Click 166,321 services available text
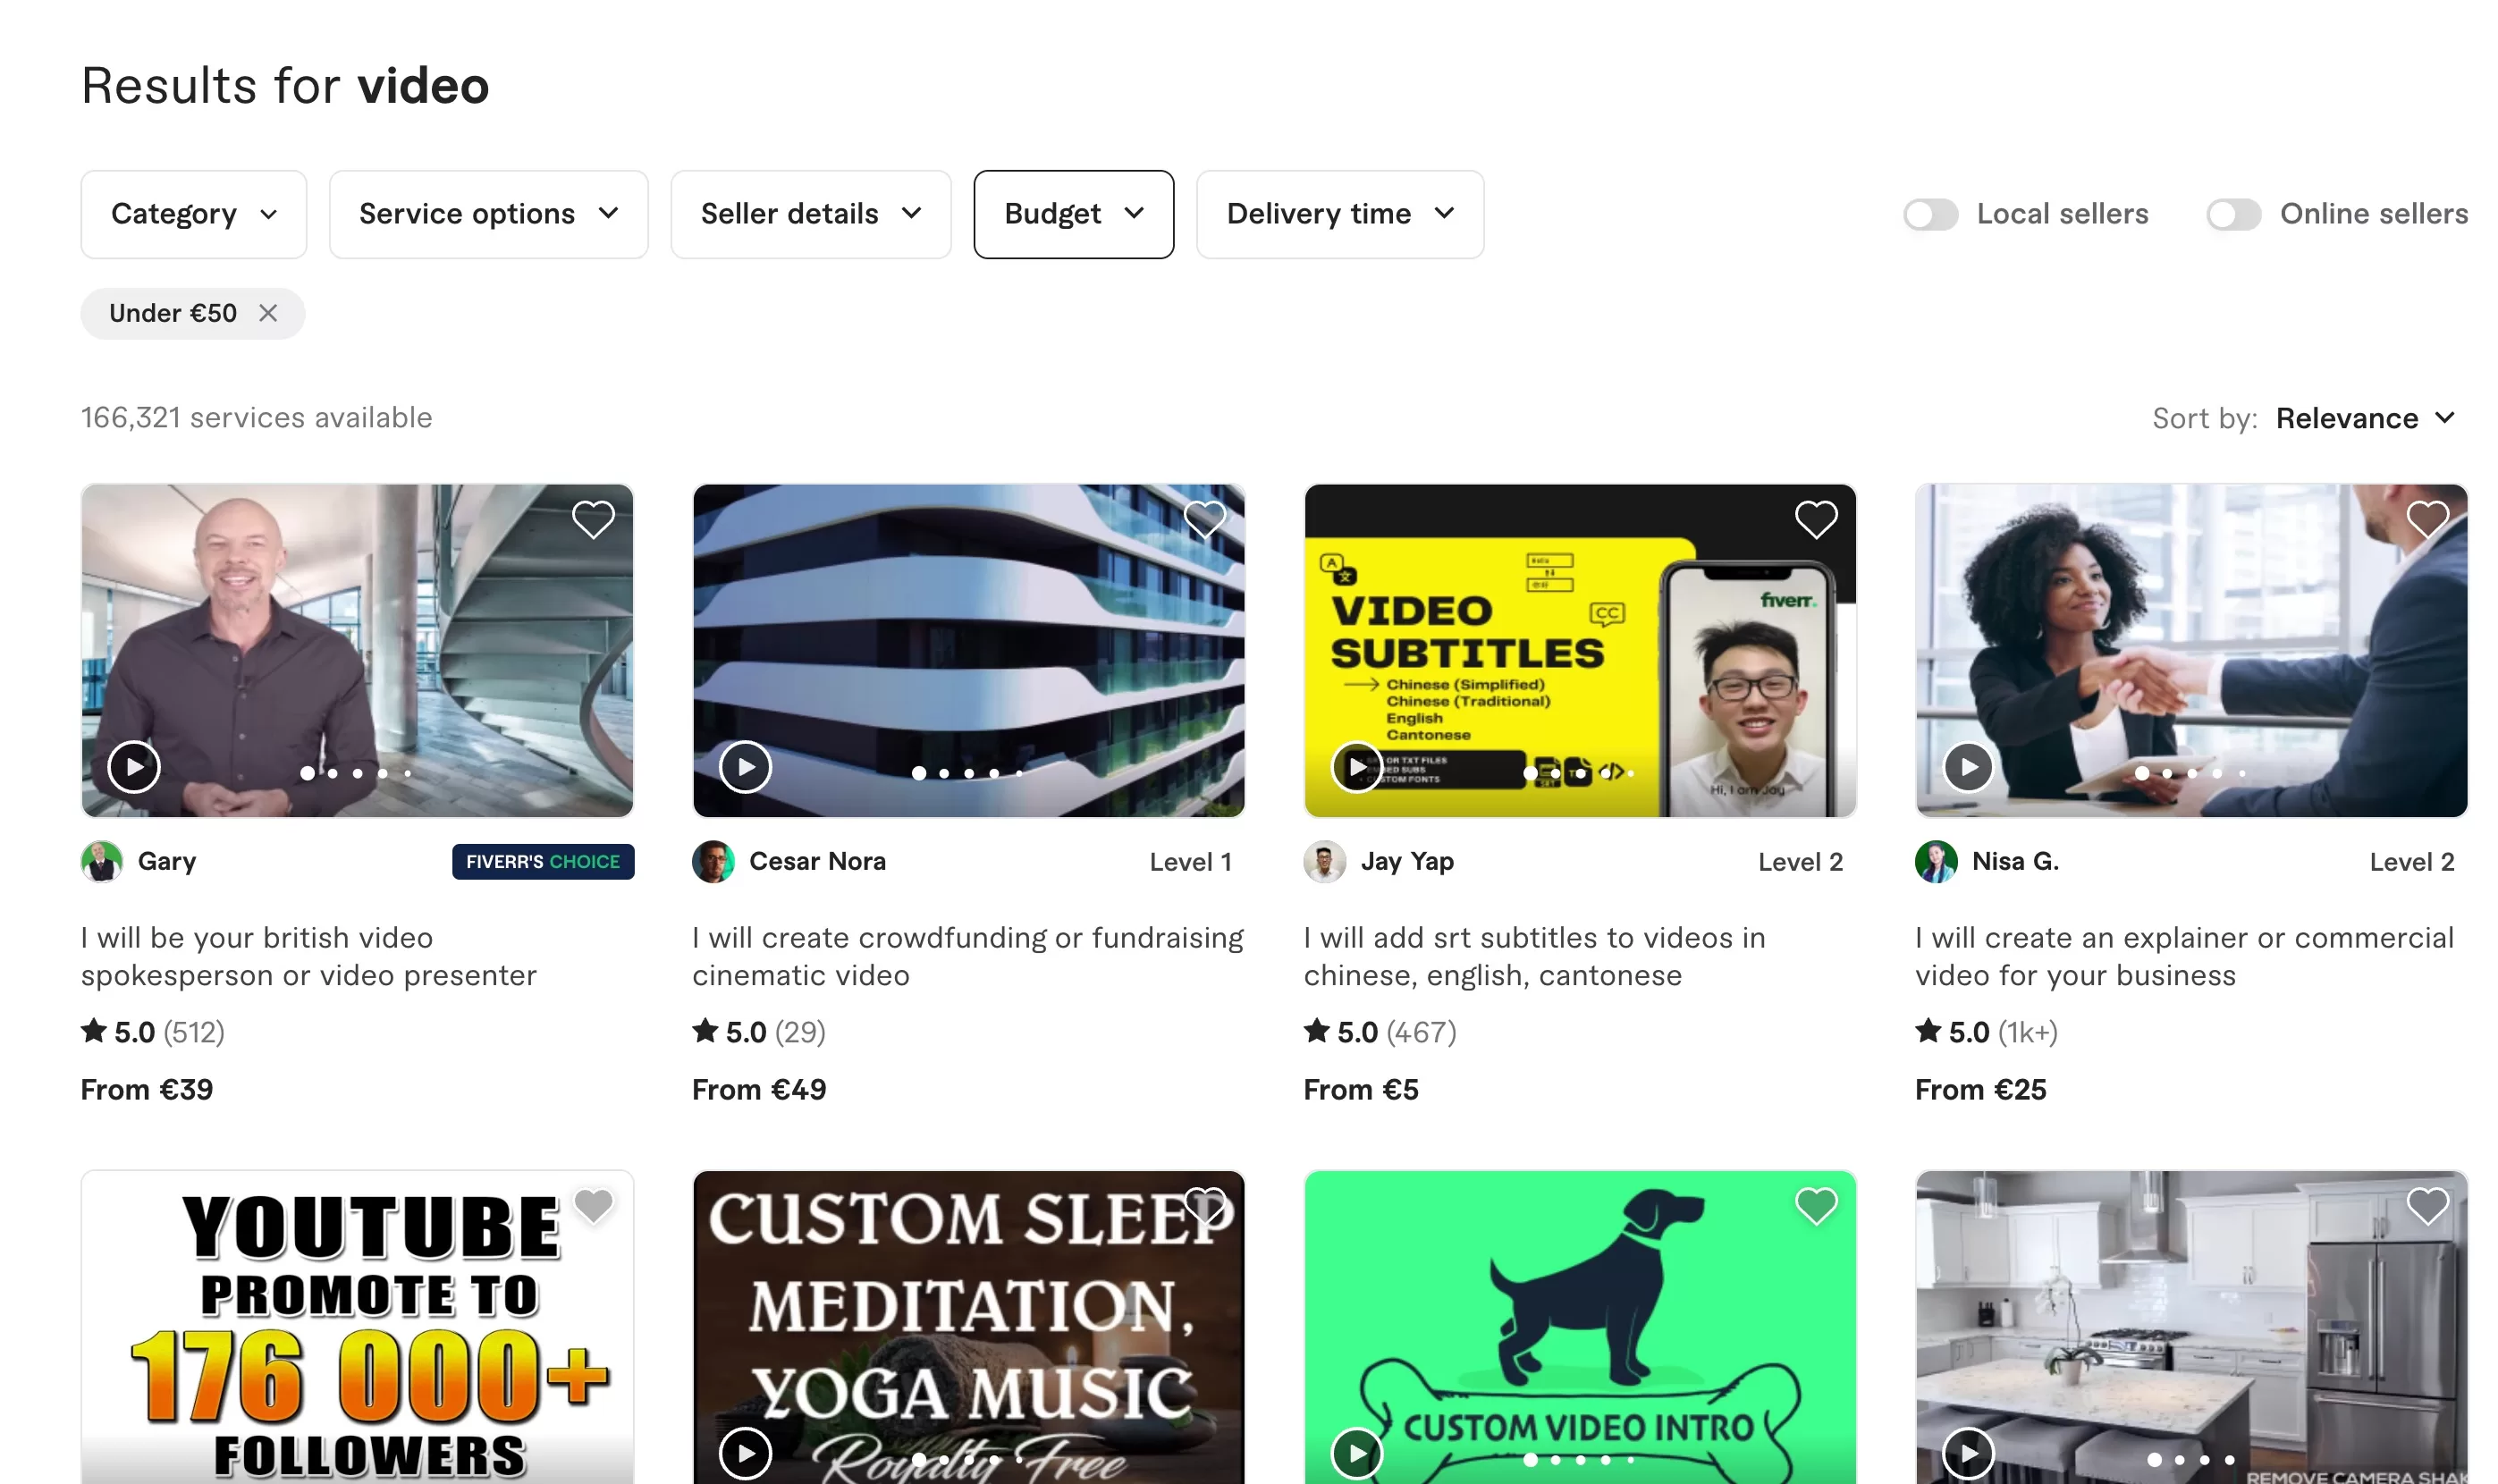 point(256,418)
